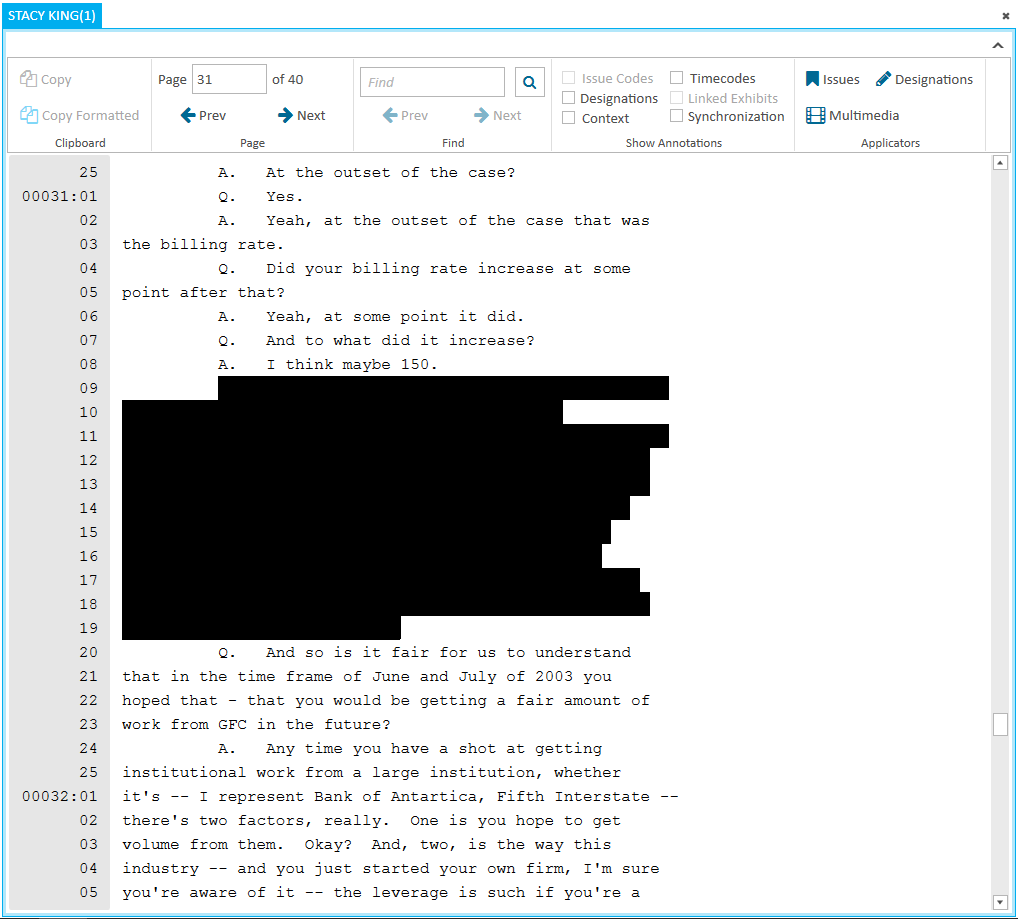Click the Copy Formatted icon
The width and height of the screenshot is (1018, 919).
click(29, 115)
